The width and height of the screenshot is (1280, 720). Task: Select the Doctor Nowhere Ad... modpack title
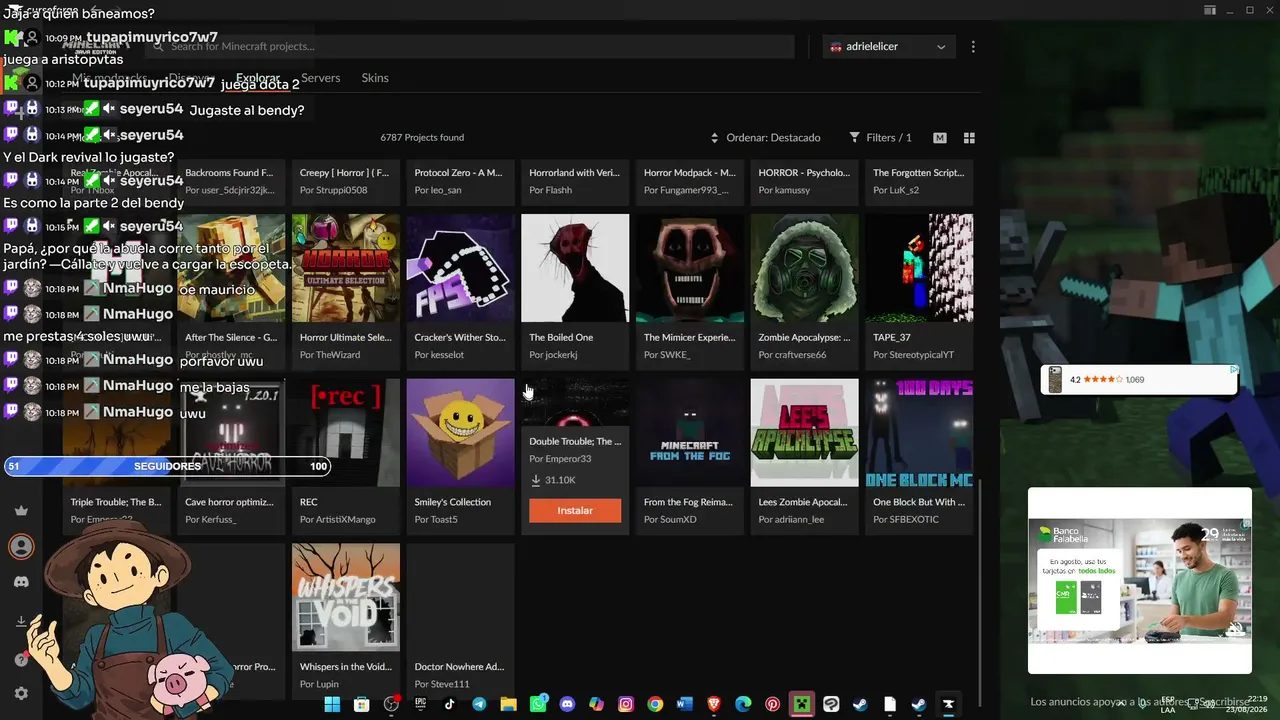pyautogui.click(x=460, y=667)
